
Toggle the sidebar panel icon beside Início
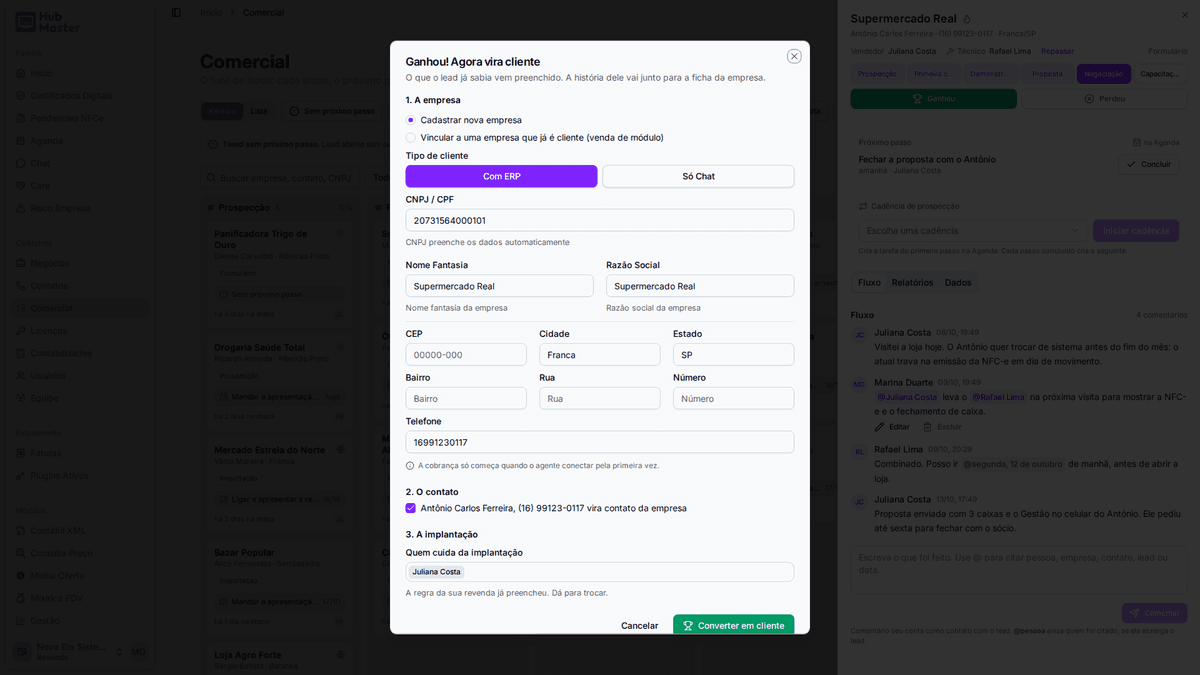[x=176, y=12]
